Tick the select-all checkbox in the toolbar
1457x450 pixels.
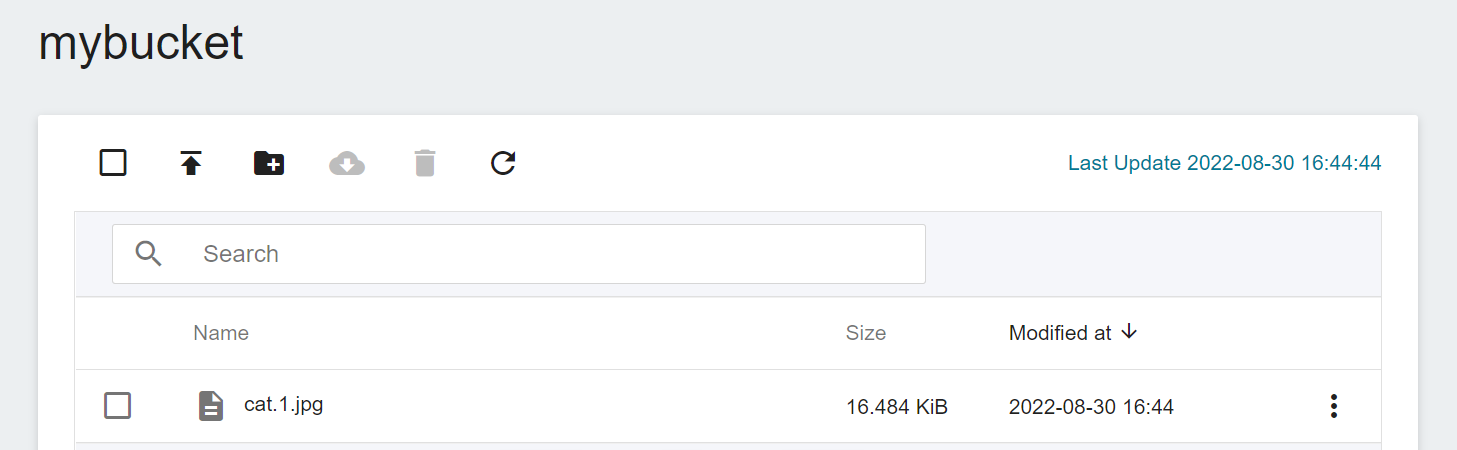[x=113, y=162]
